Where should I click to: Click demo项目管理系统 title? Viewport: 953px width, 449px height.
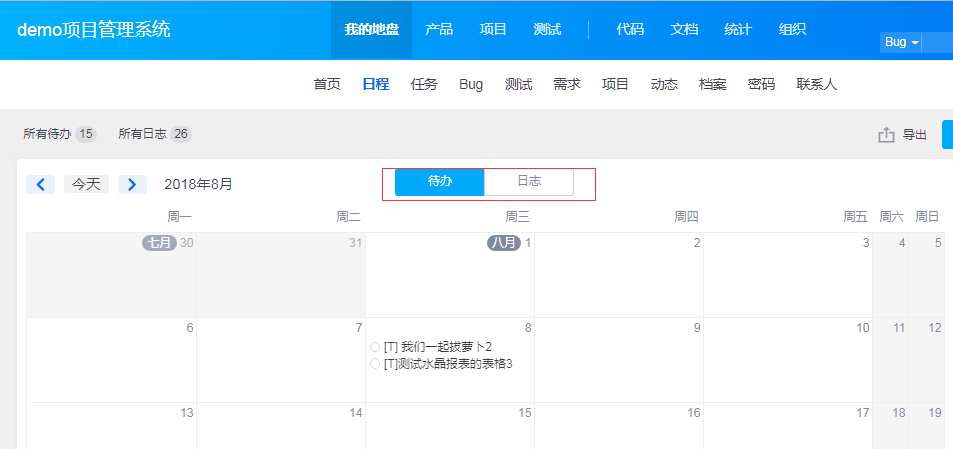point(94,30)
